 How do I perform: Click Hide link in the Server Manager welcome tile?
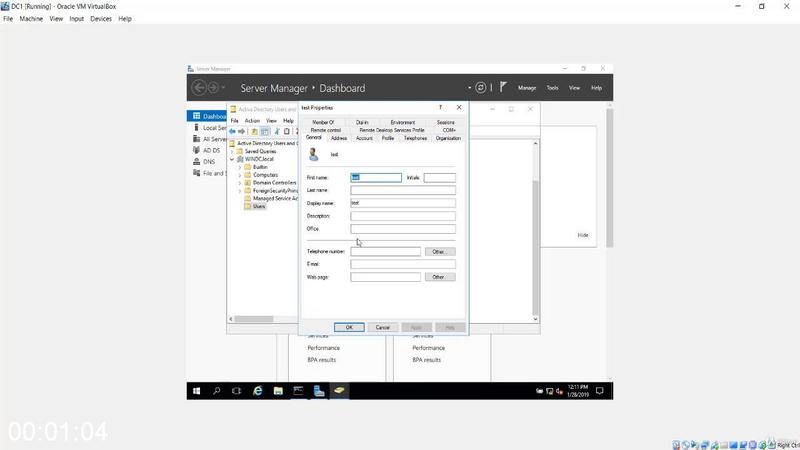pyautogui.click(x=583, y=235)
